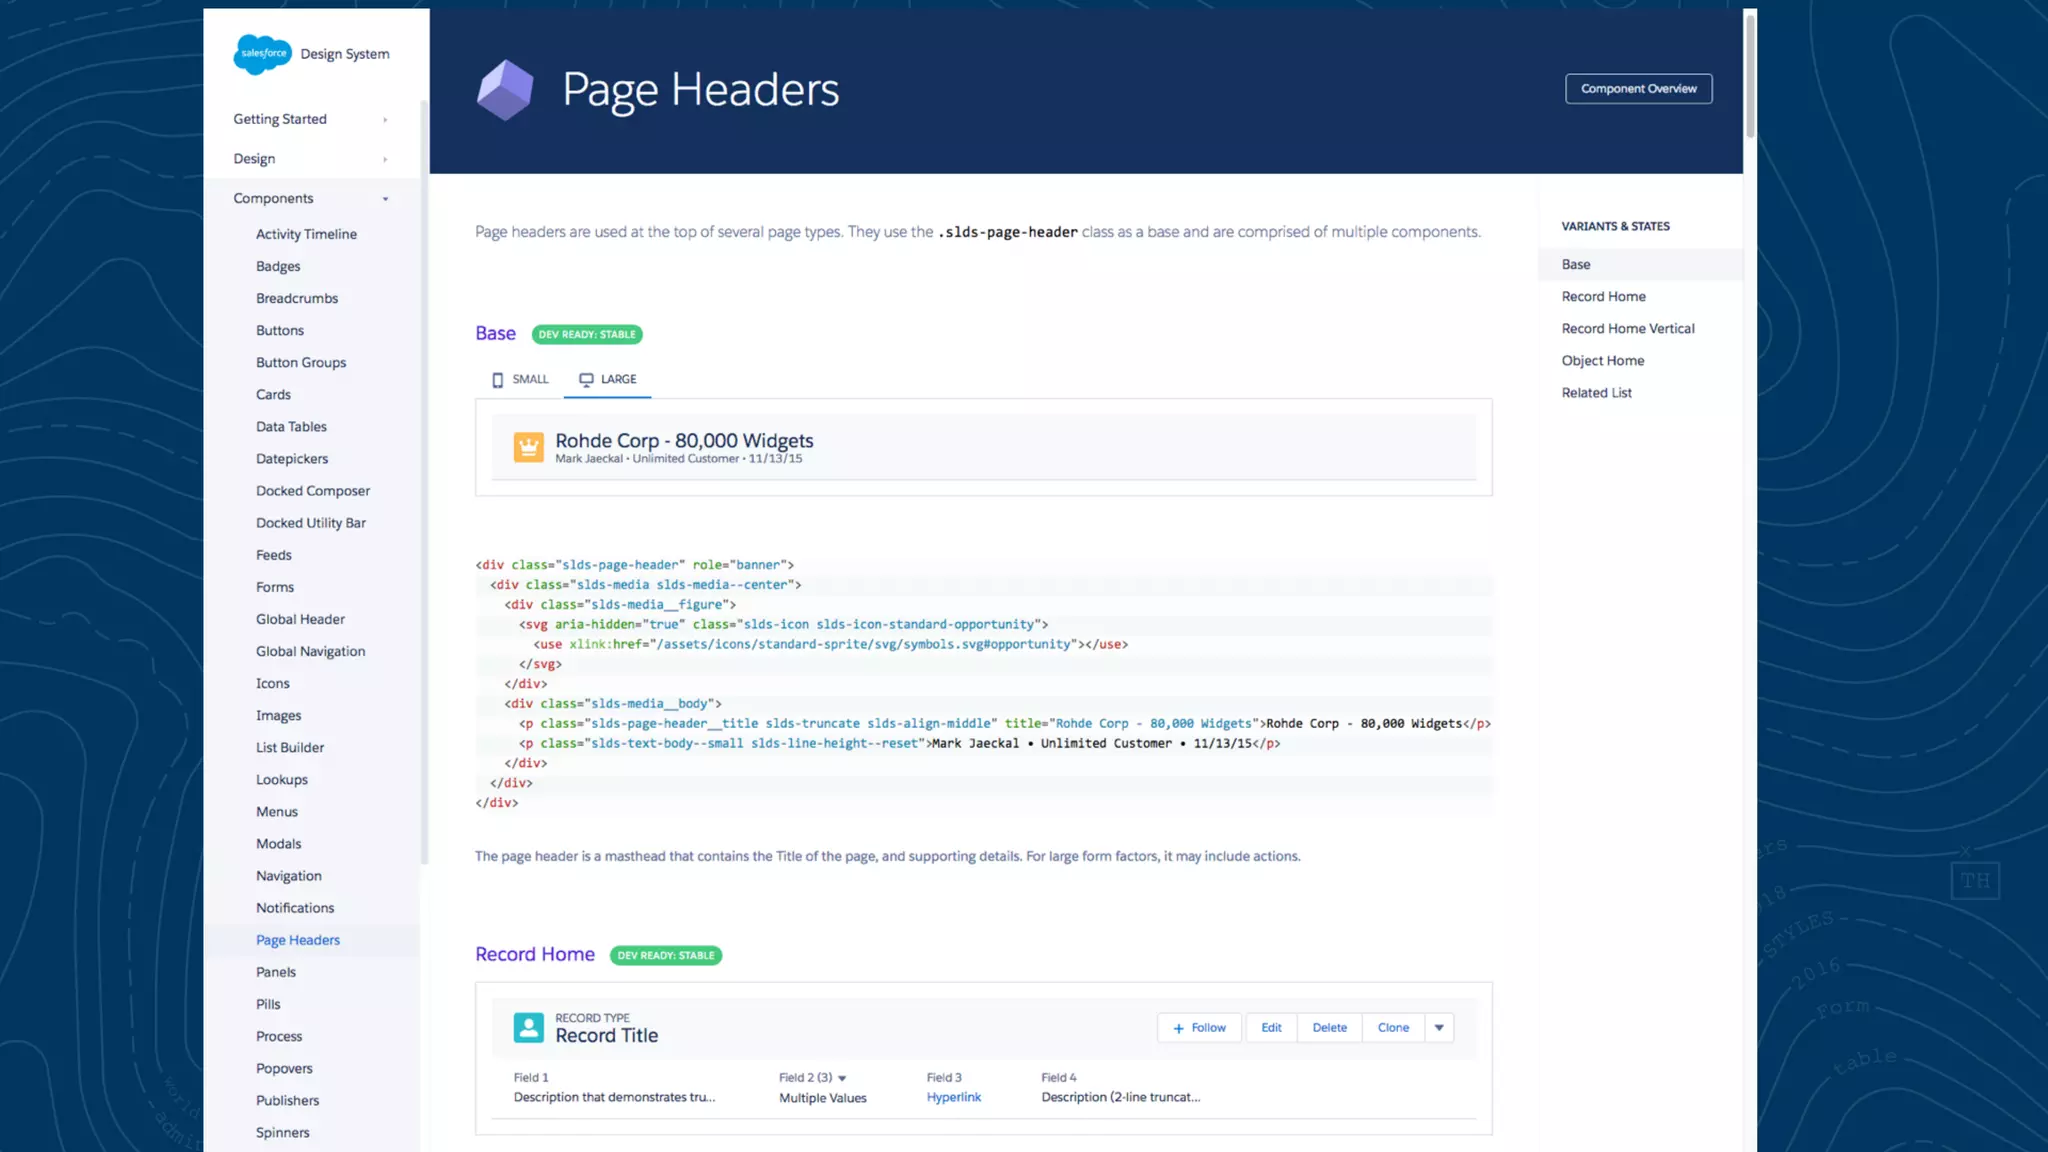Viewport: 2048px width, 1152px height.
Task: Click the plus icon in the Follow button
Action: click(x=1178, y=1028)
